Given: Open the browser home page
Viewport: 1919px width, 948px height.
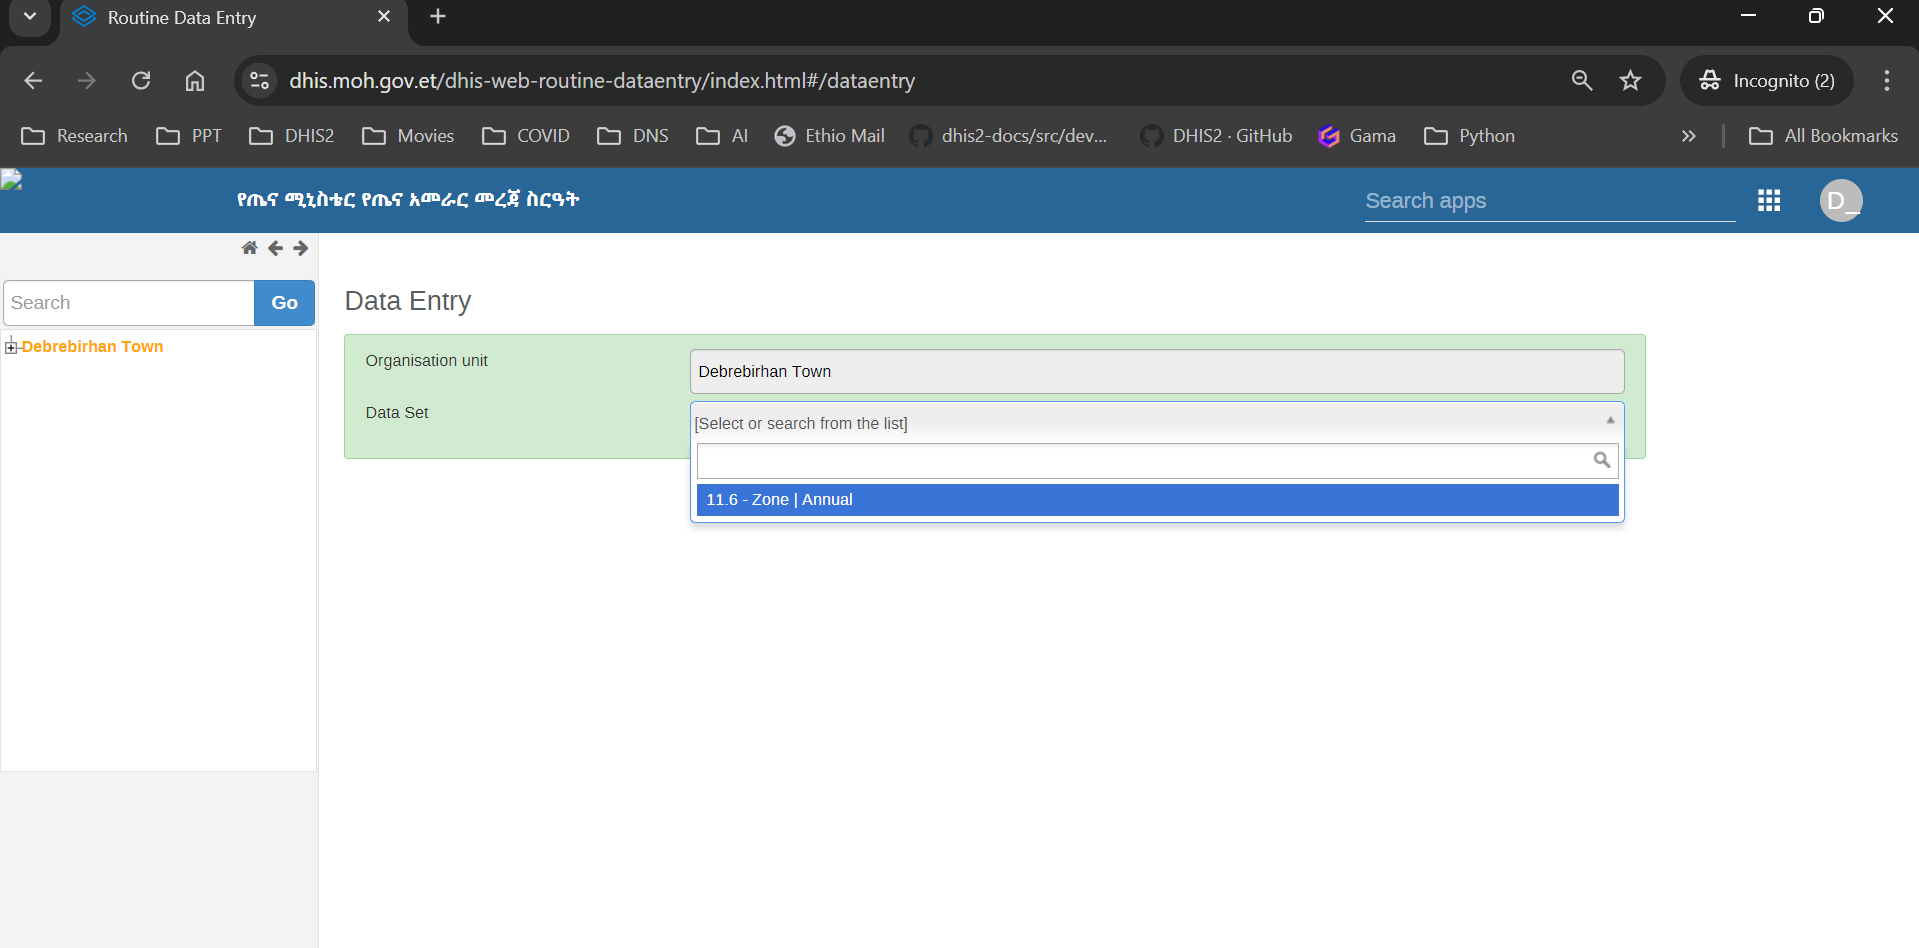Looking at the screenshot, I should (x=195, y=81).
